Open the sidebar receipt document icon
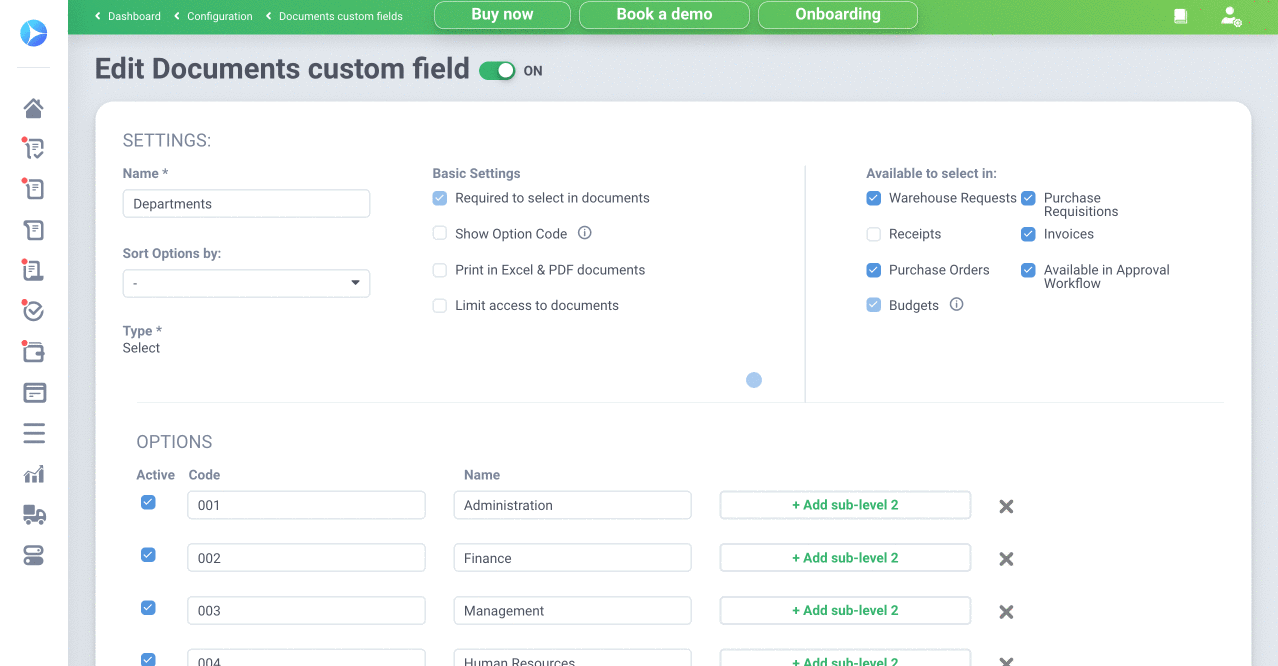The width and height of the screenshot is (1278, 666). click(x=34, y=270)
